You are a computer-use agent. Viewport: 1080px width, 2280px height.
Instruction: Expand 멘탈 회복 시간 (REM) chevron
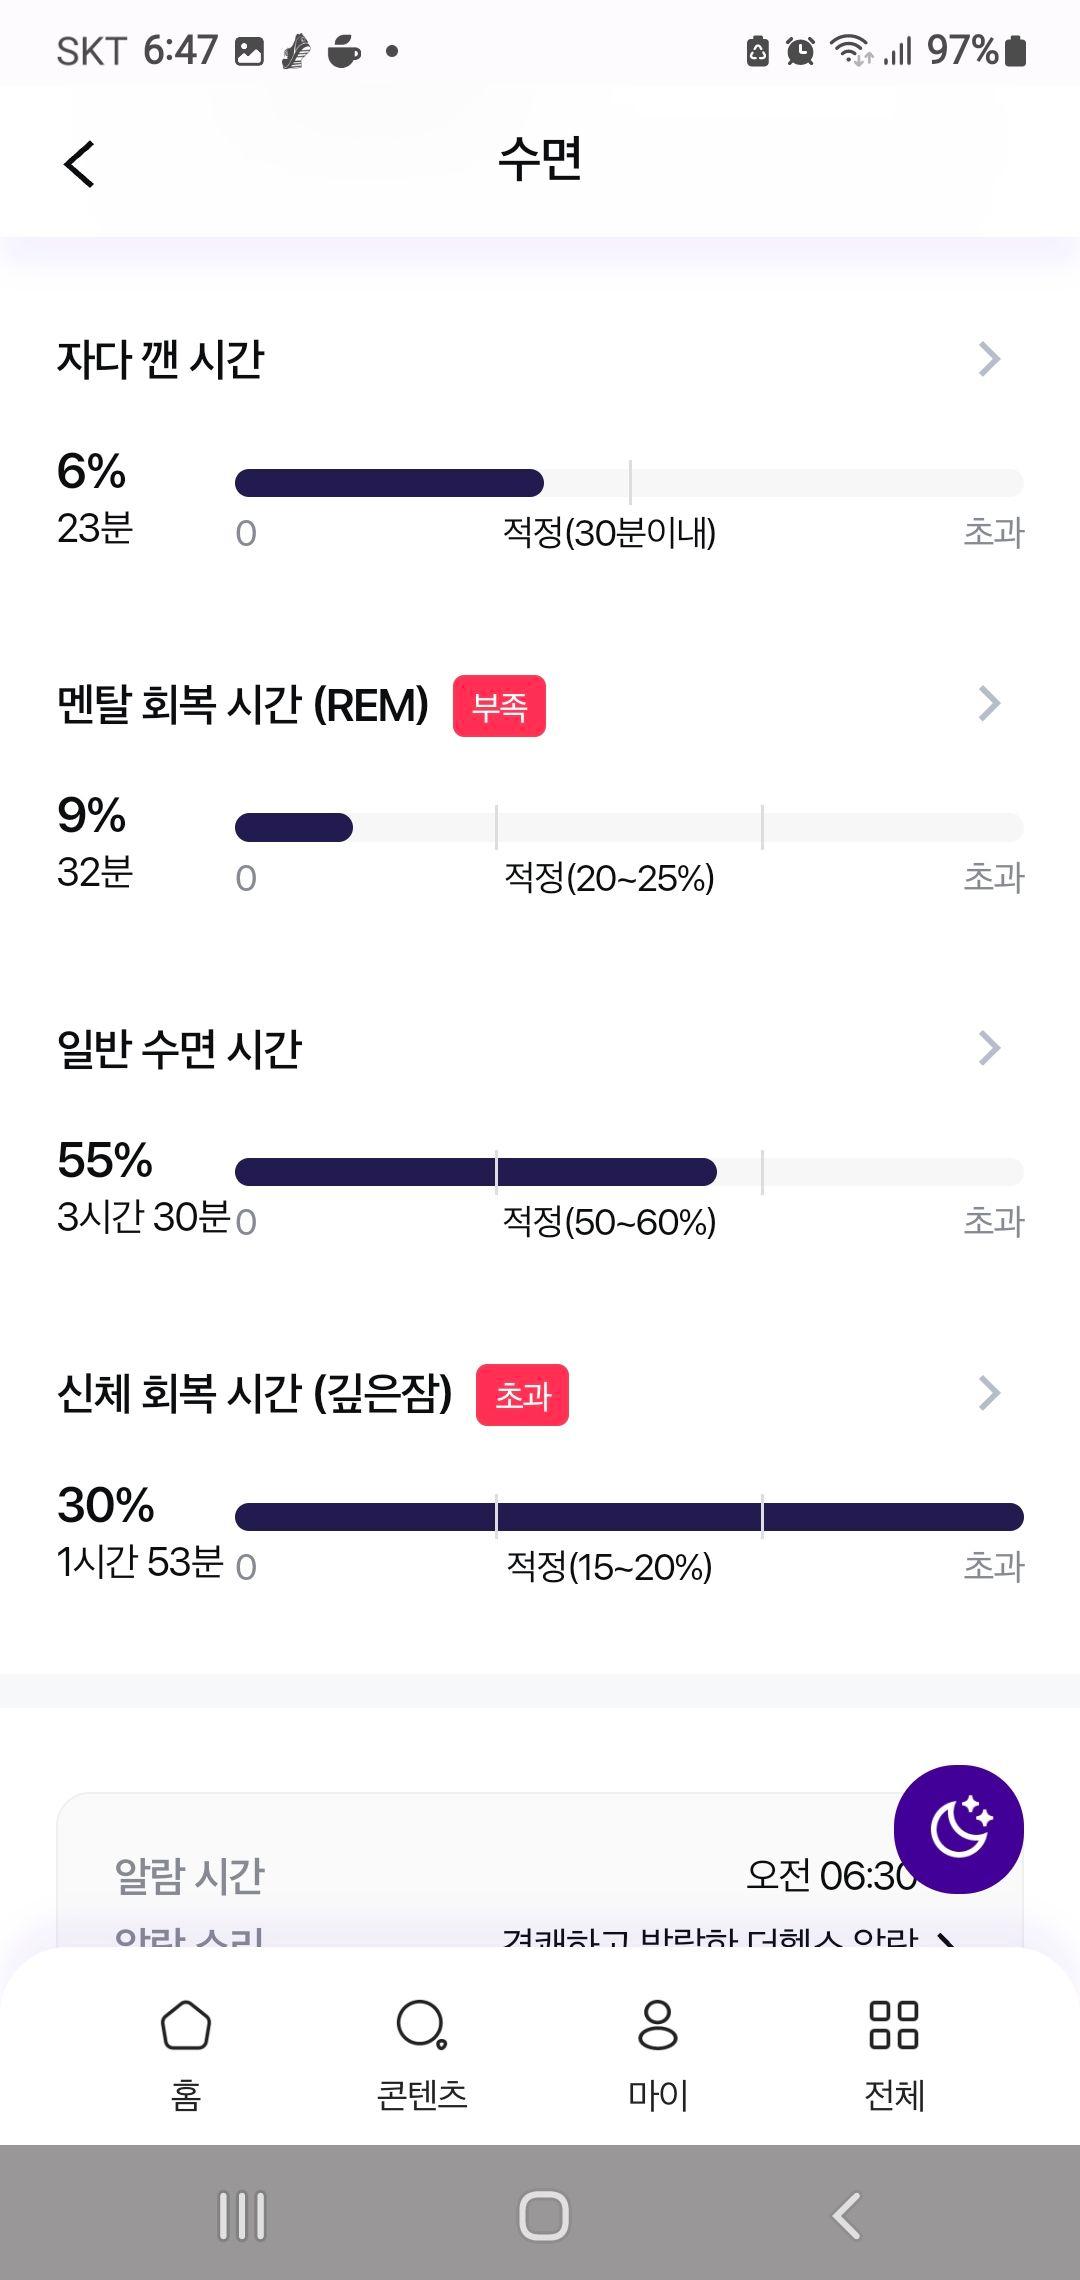point(989,703)
